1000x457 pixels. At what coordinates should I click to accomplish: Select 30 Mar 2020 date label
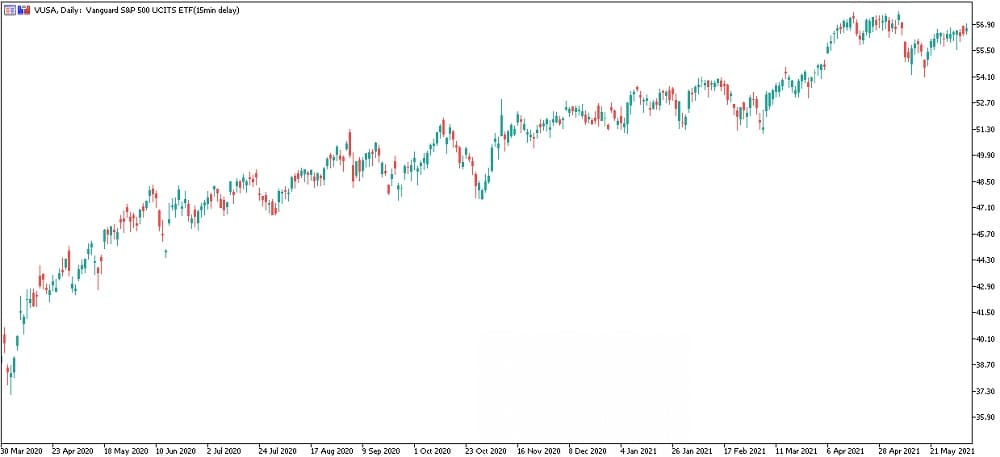[x=22, y=450]
